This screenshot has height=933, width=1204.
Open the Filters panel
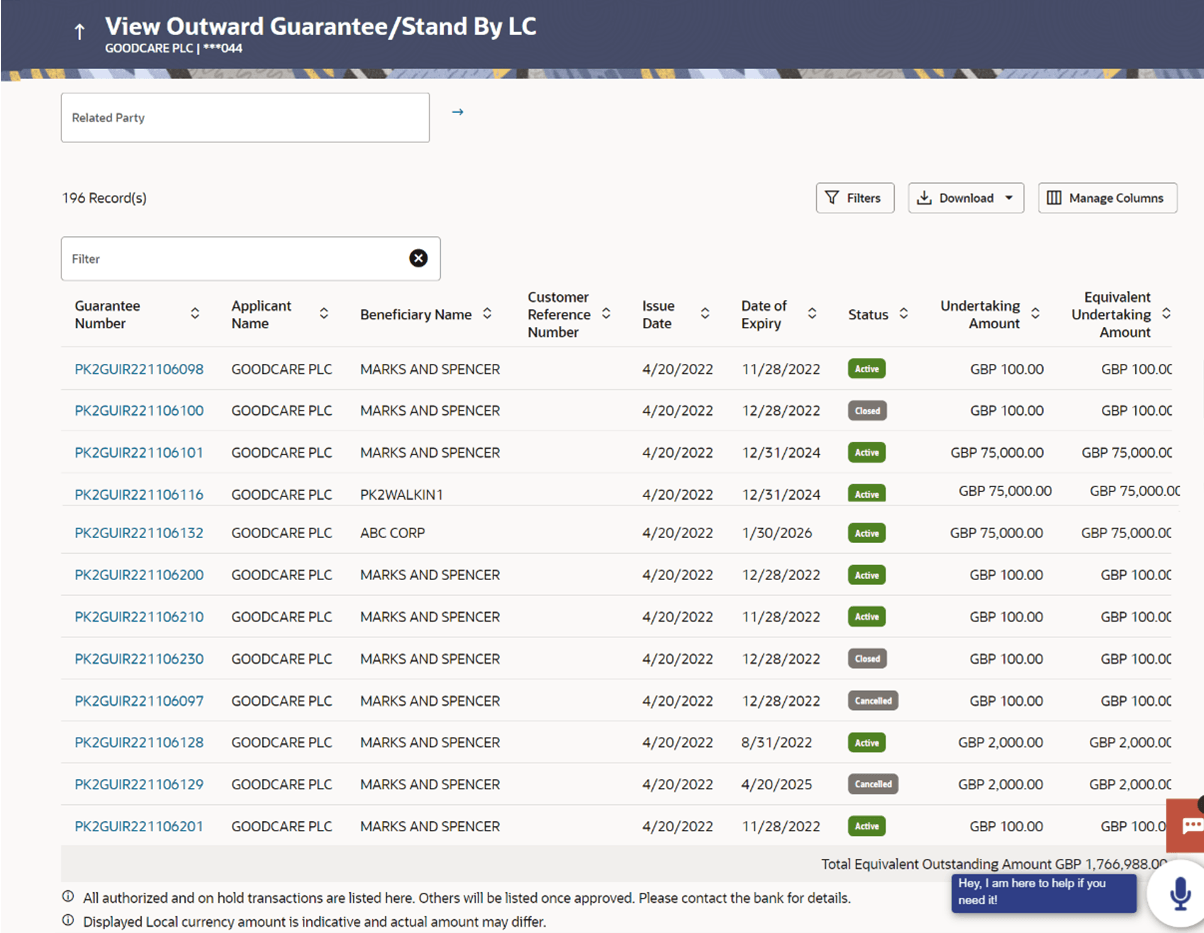(854, 198)
